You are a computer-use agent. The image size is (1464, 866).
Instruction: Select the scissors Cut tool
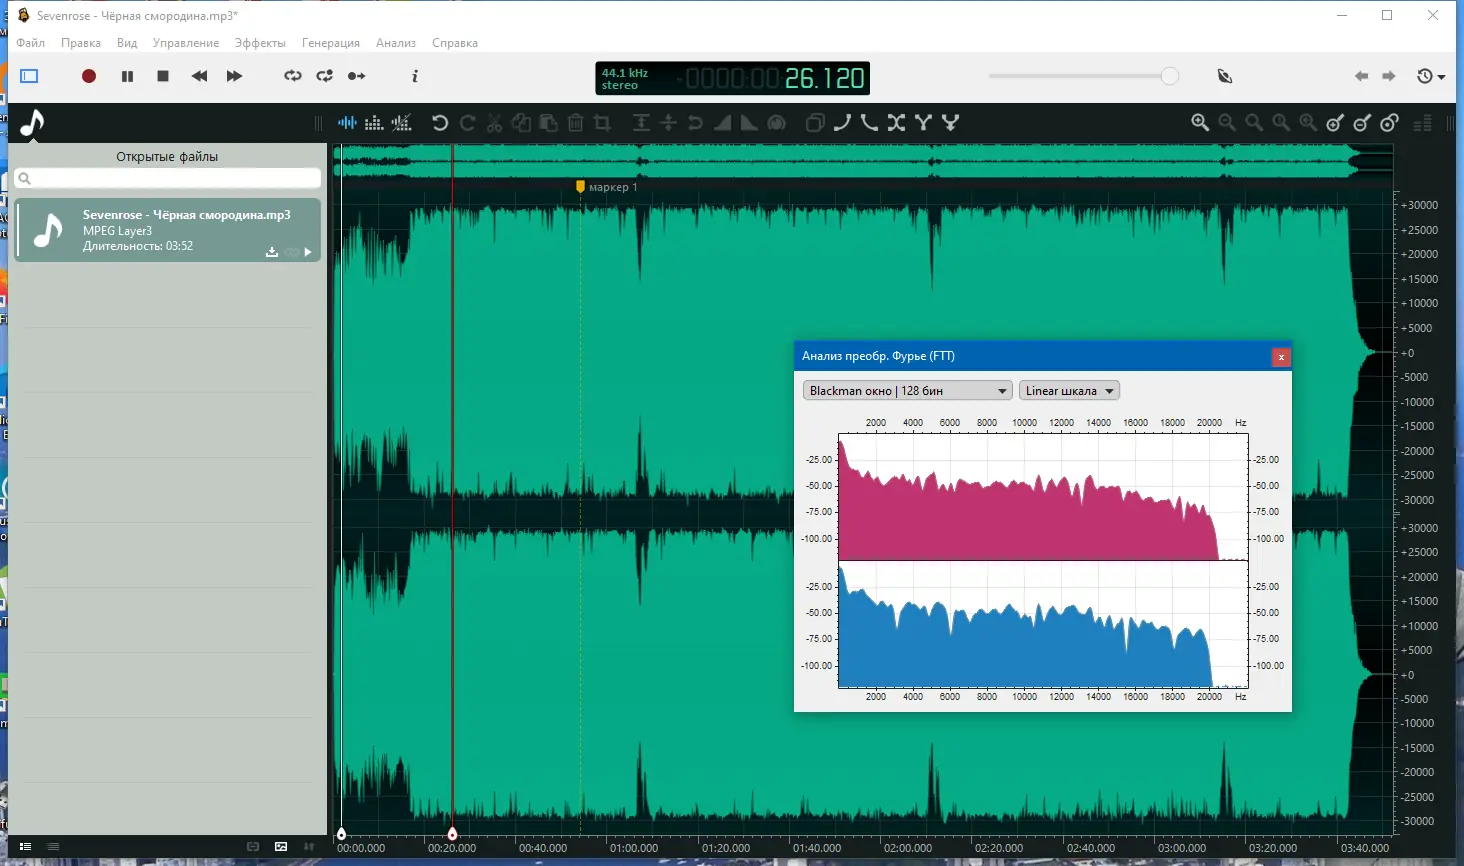pos(494,122)
